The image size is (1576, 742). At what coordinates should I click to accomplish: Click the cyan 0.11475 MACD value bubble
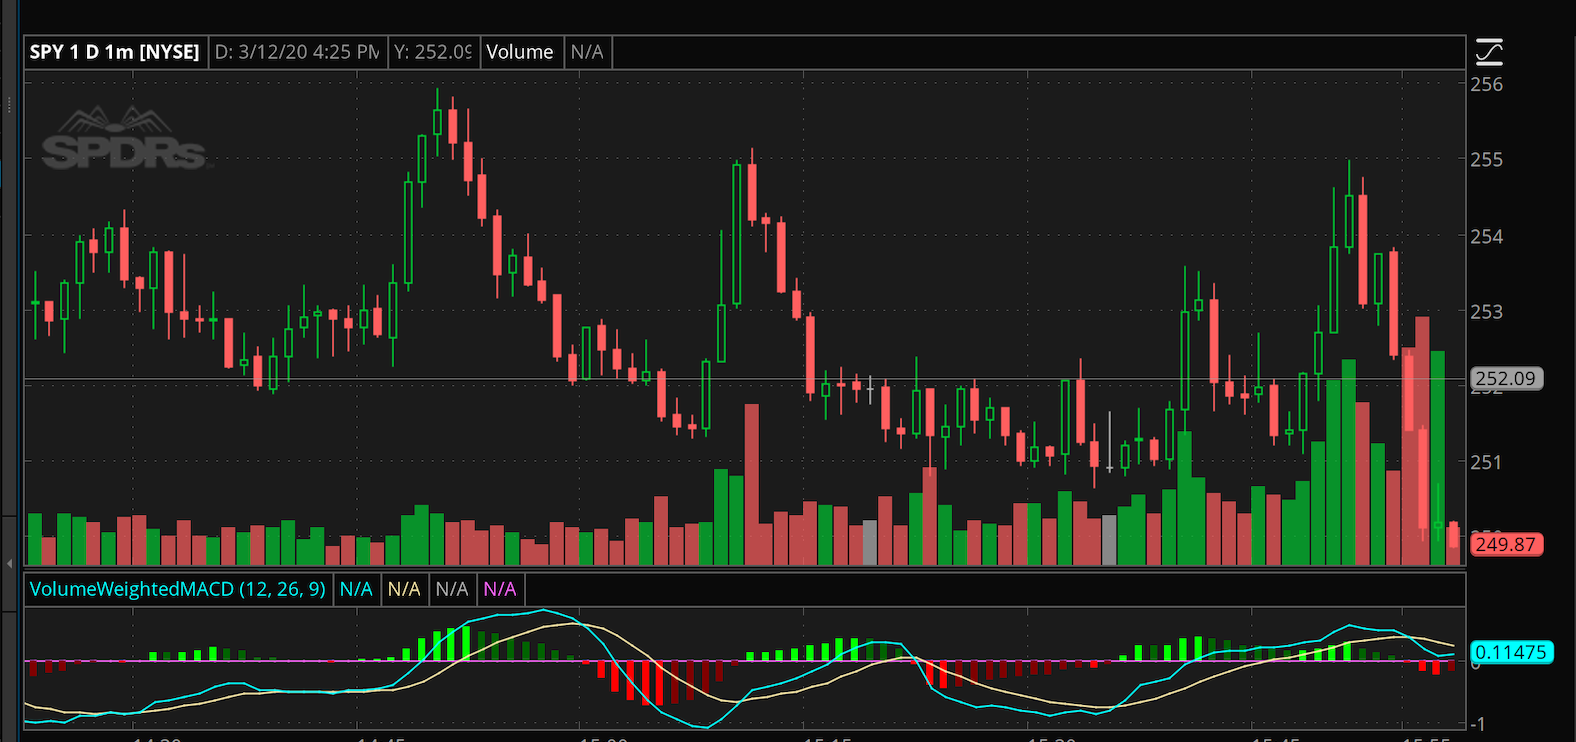pos(1511,653)
